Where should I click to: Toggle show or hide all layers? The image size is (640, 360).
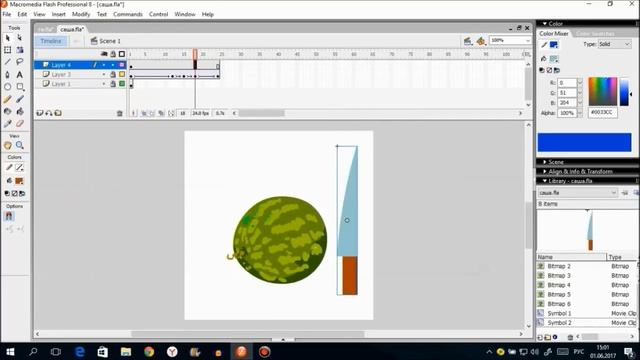point(104,54)
